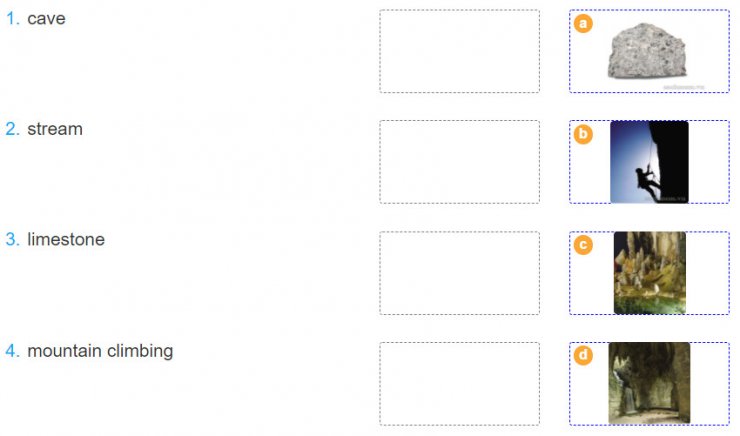Click the orange 'd' badge icon
This screenshot has height=436, width=740.
click(583, 355)
